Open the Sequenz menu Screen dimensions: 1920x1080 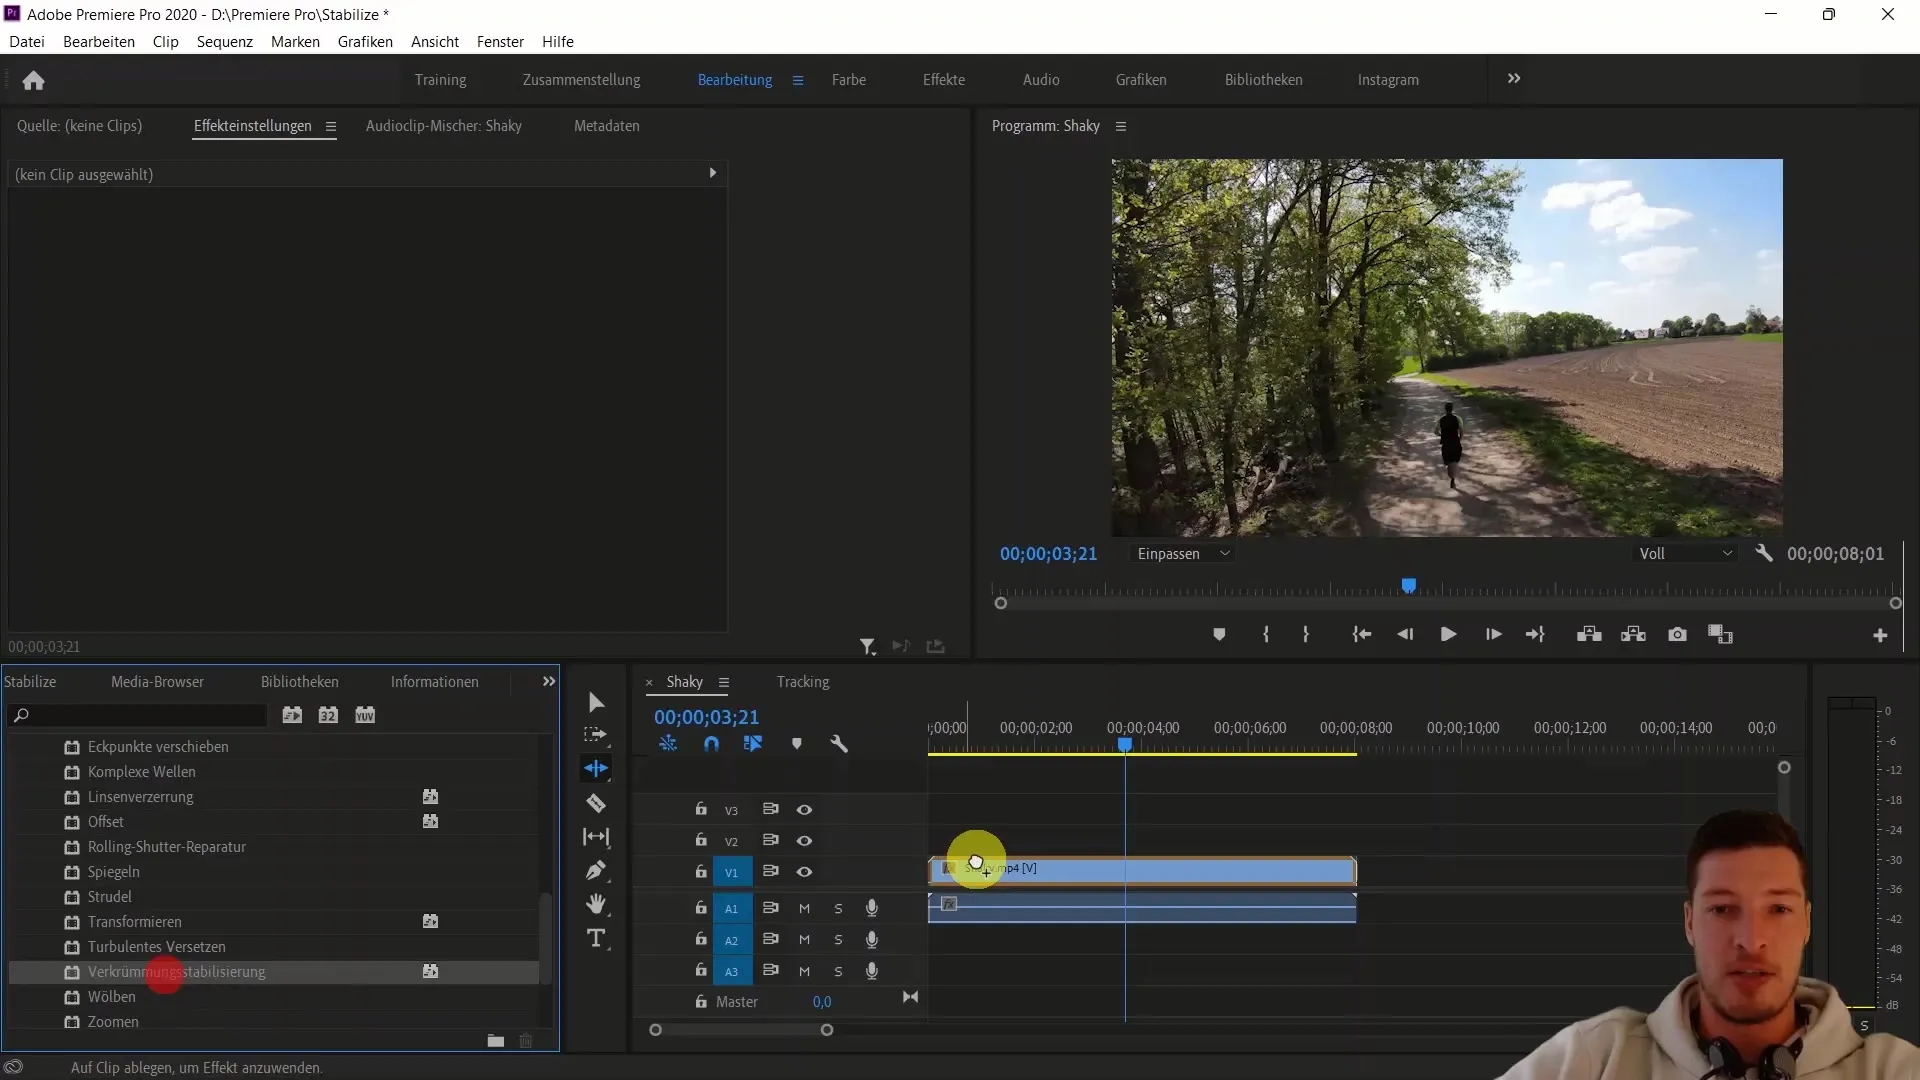pos(224,41)
